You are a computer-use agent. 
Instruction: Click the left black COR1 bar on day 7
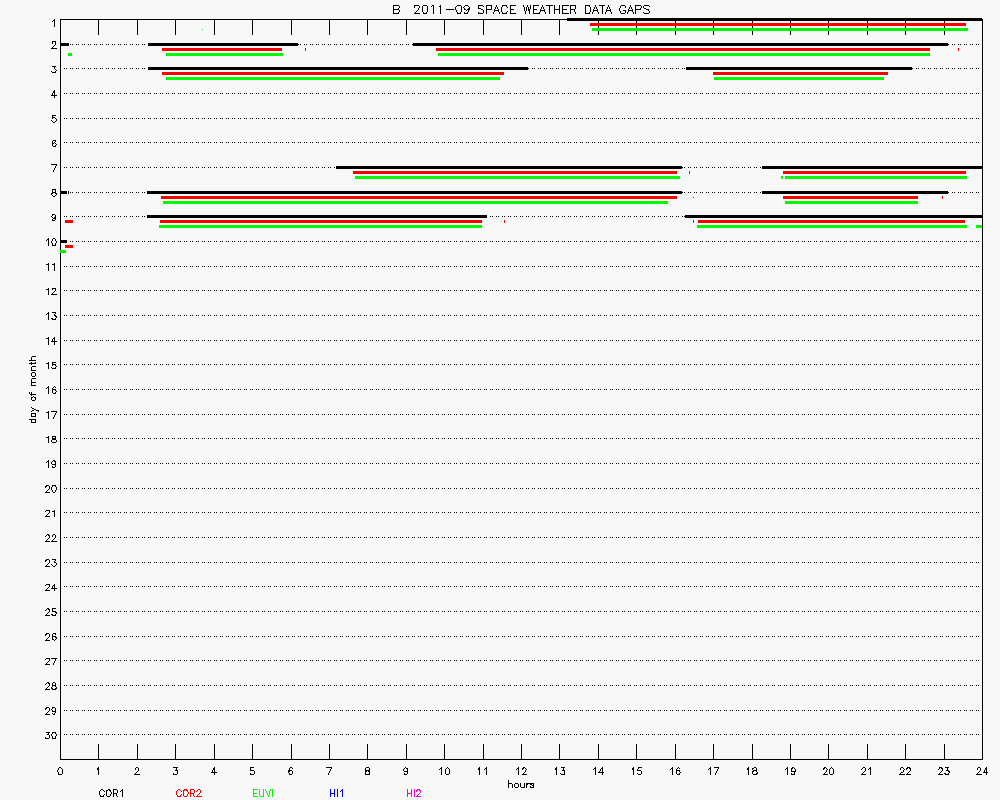pyautogui.click(x=509, y=167)
